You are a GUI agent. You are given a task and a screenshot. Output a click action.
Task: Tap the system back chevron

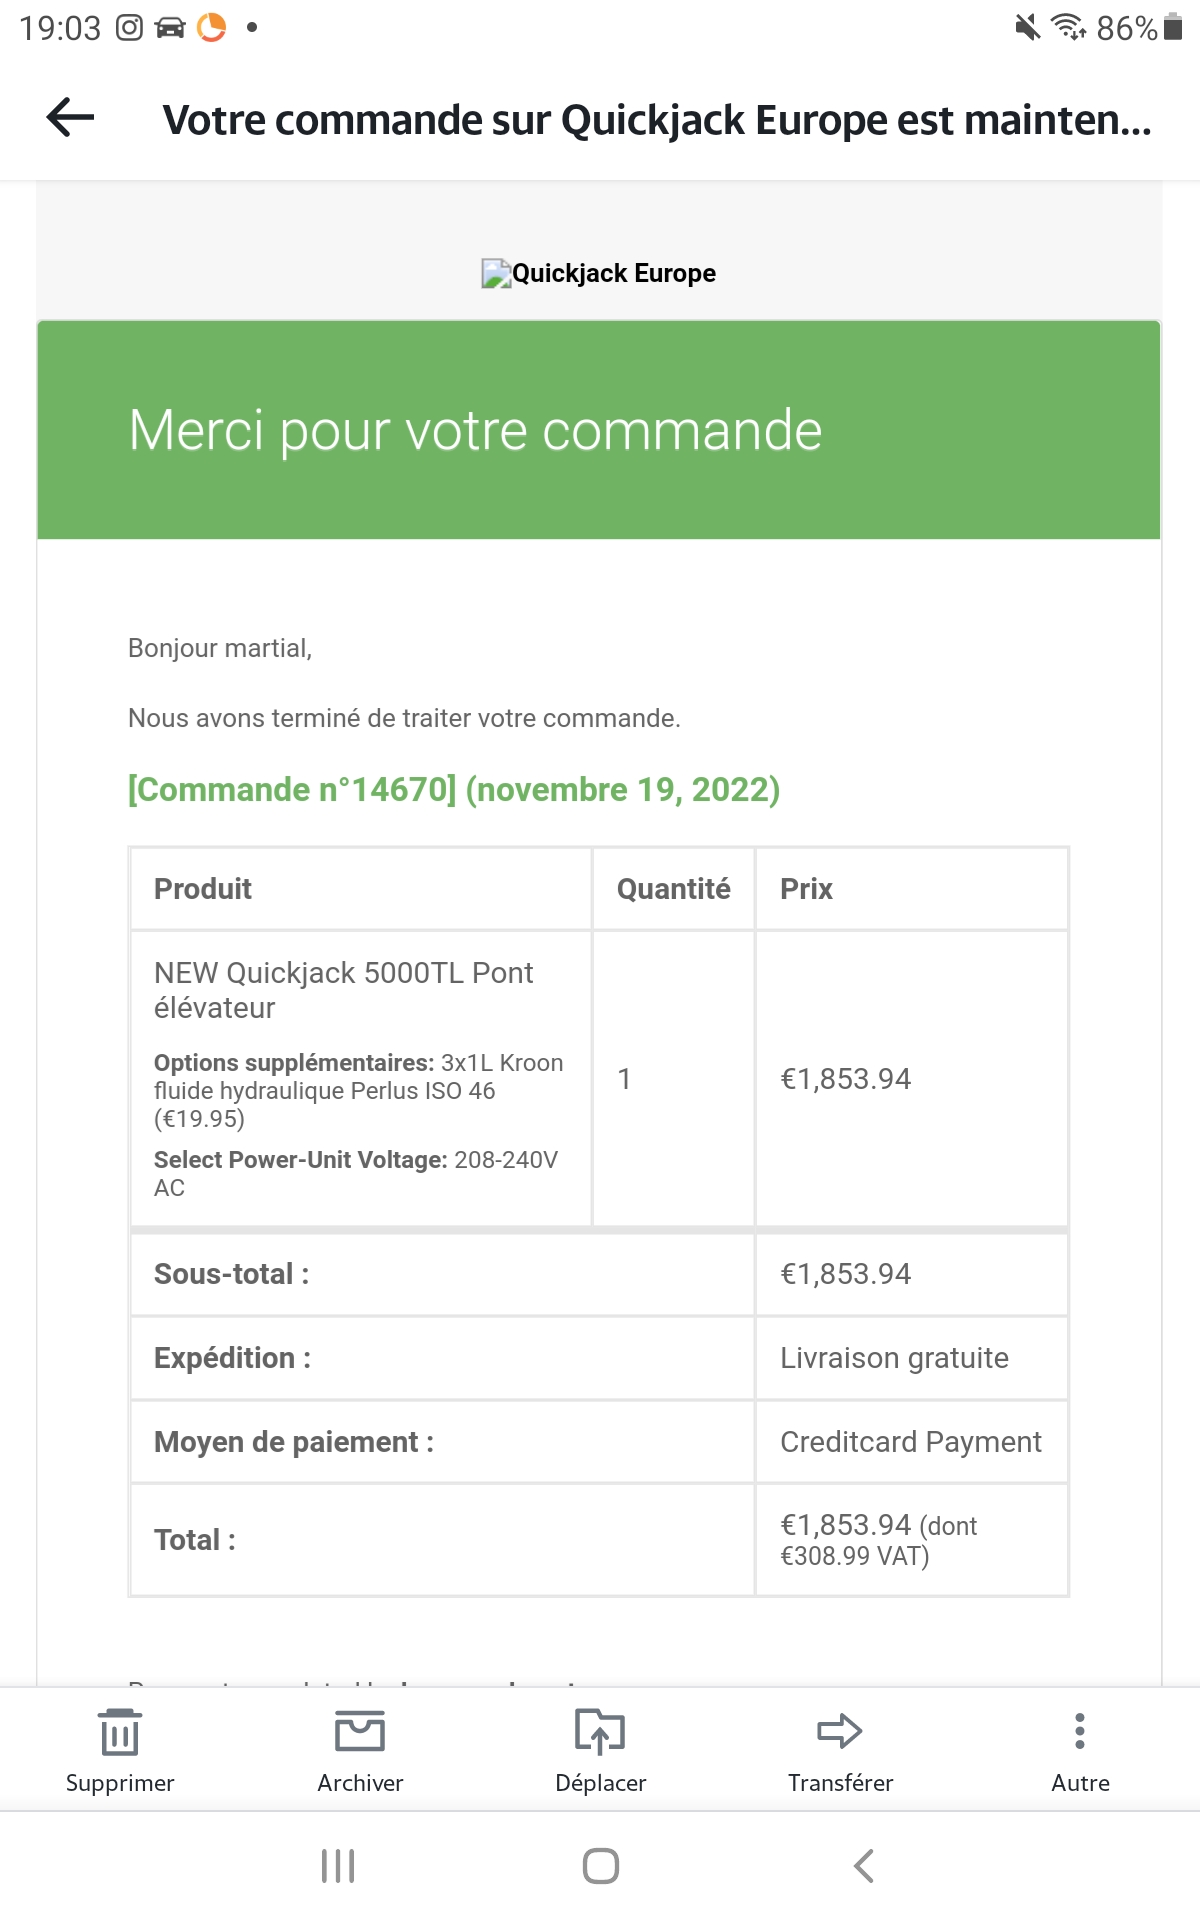click(x=864, y=1866)
